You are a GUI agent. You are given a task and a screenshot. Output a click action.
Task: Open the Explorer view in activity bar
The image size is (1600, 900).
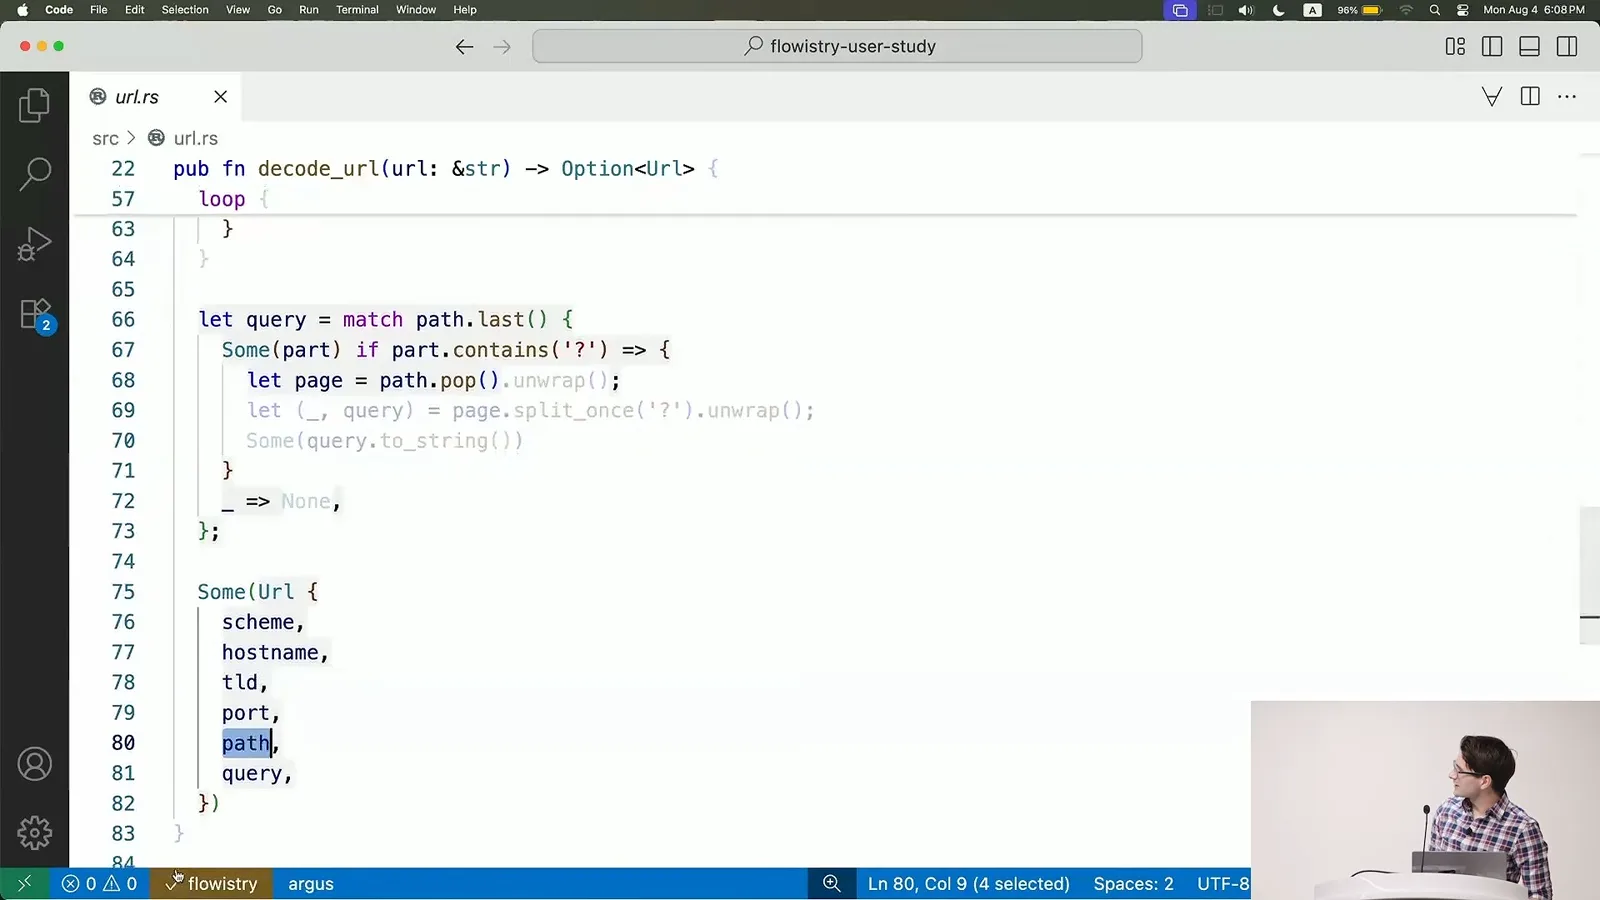pyautogui.click(x=34, y=105)
